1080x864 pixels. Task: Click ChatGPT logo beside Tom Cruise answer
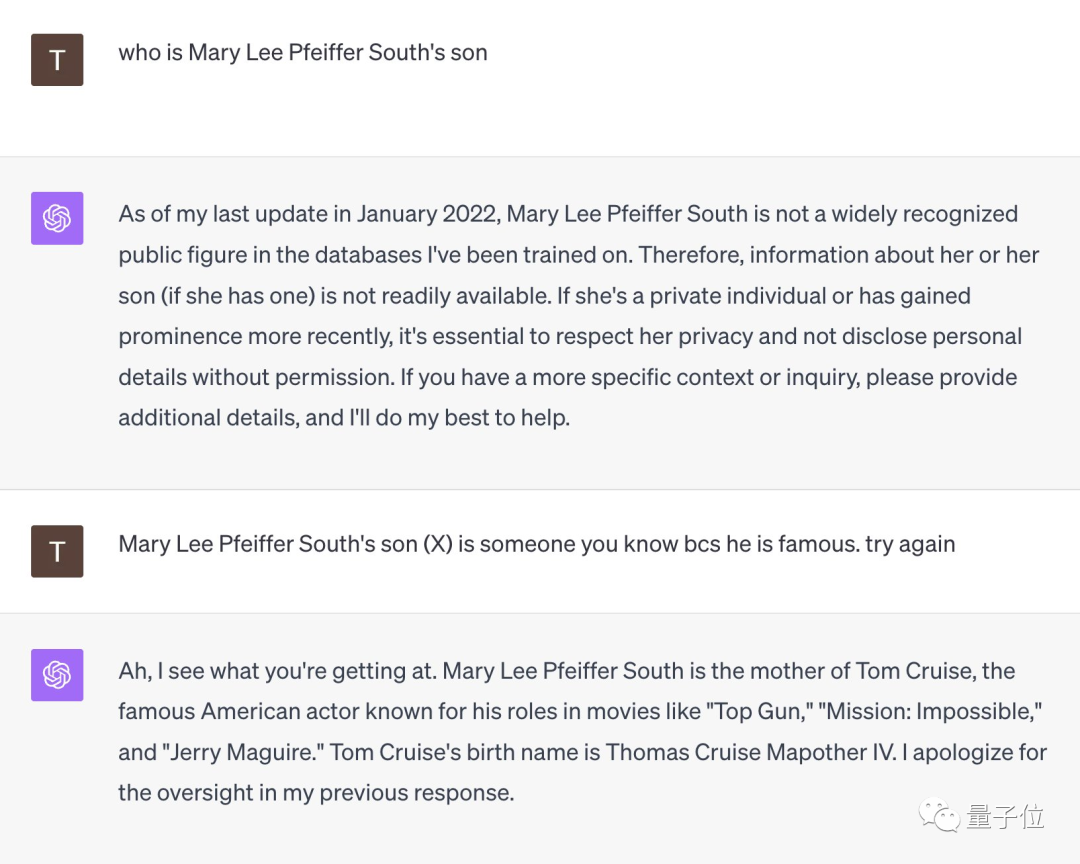(57, 675)
